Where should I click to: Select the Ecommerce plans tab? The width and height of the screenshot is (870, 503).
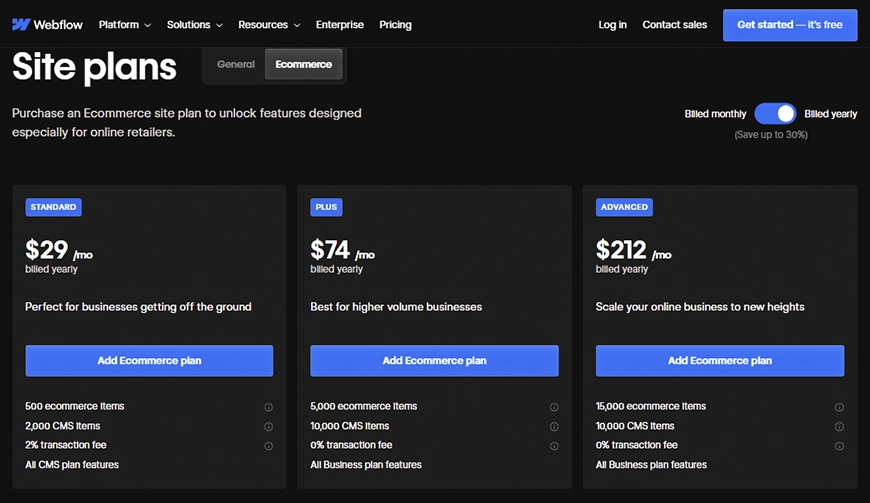click(x=304, y=64)
